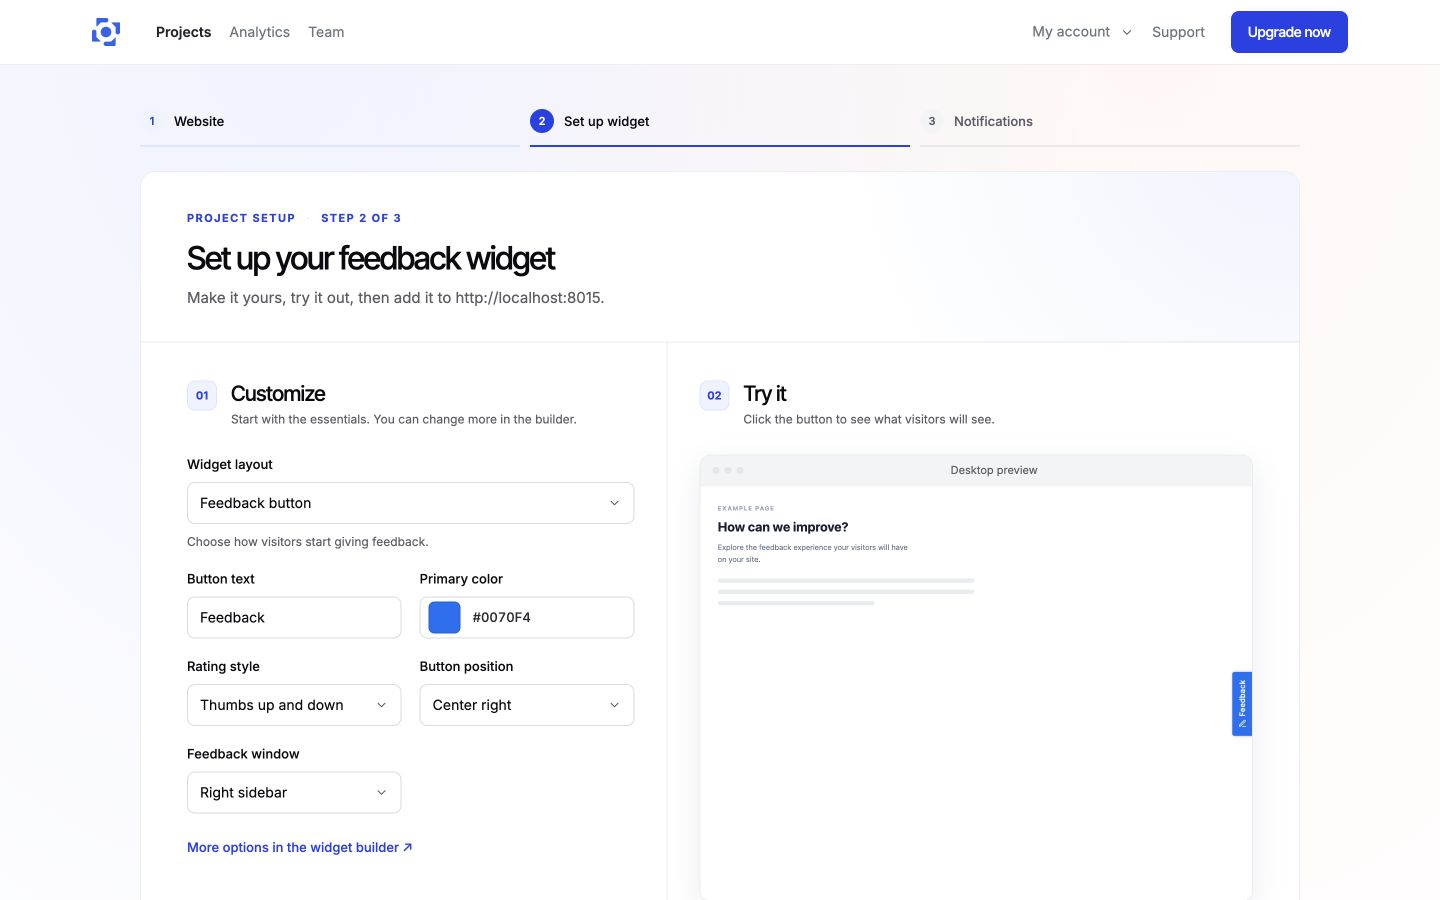Screen dimensions: 1440x900
Task: Click the 'STEP 2 OF 3' label
Action: tap(361, 218)
